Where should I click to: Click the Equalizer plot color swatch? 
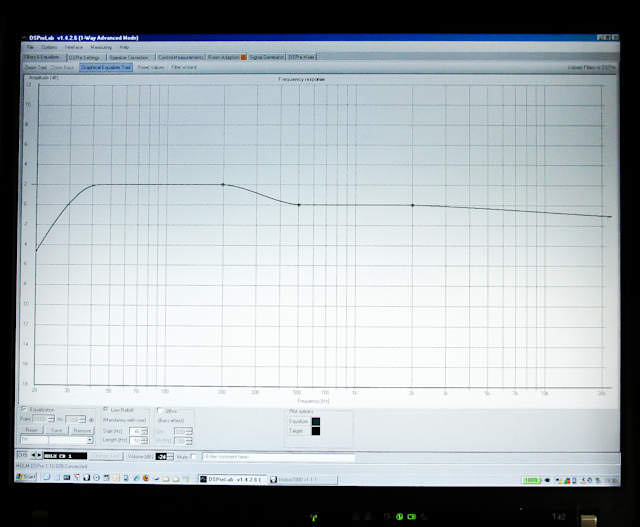click(316, 421)
